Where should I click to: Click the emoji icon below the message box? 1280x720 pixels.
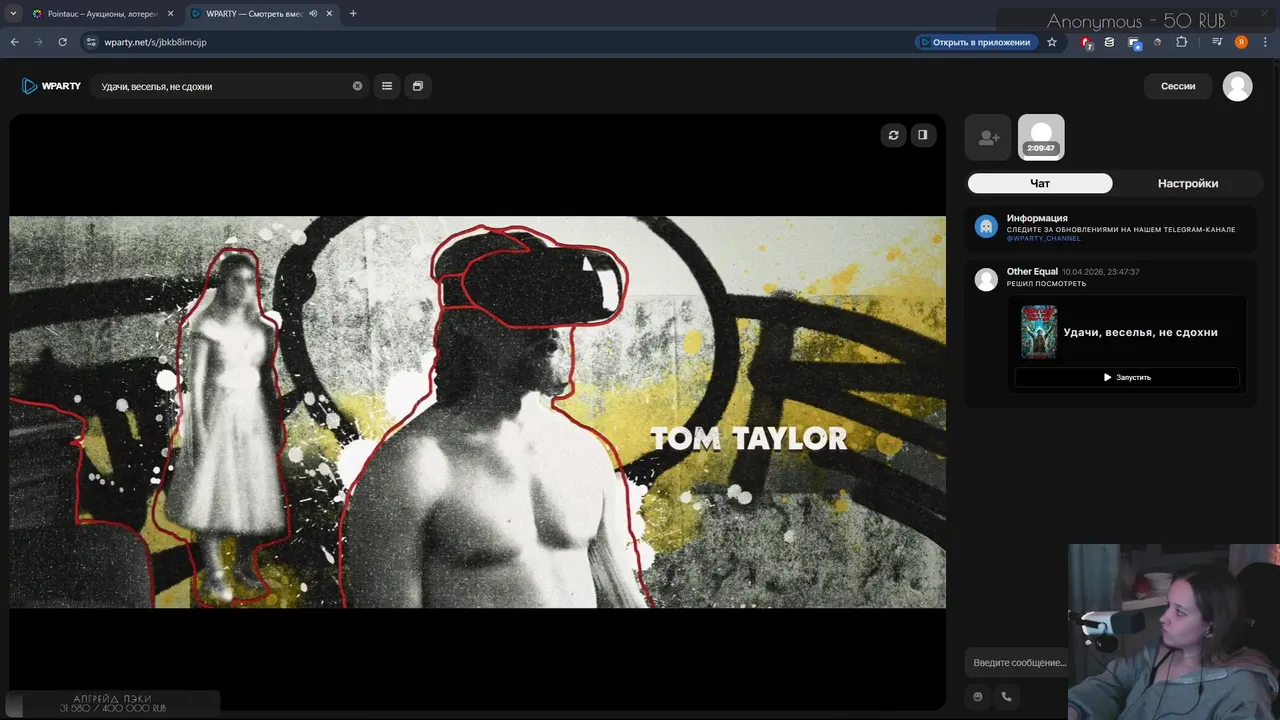[x=978, y=697]
